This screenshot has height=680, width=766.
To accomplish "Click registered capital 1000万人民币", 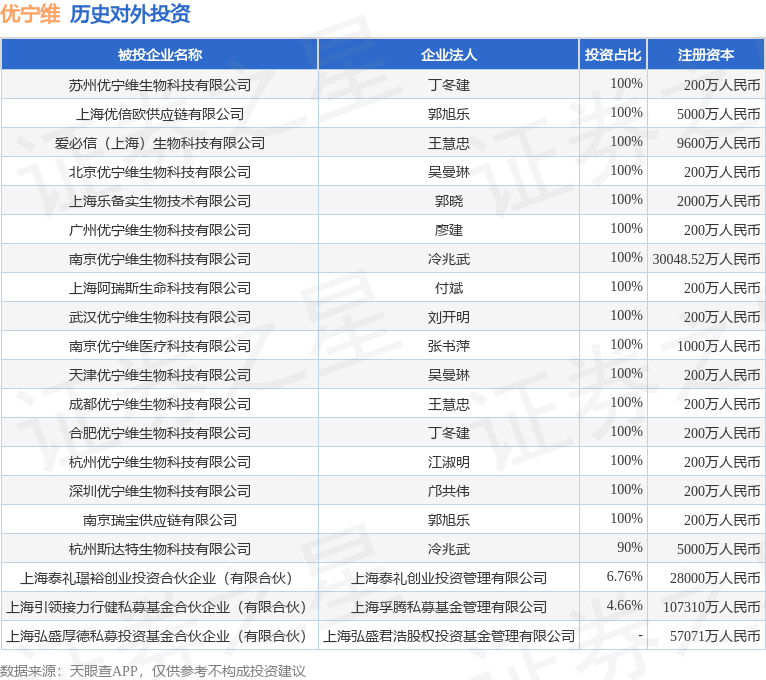I will (718, 346).
